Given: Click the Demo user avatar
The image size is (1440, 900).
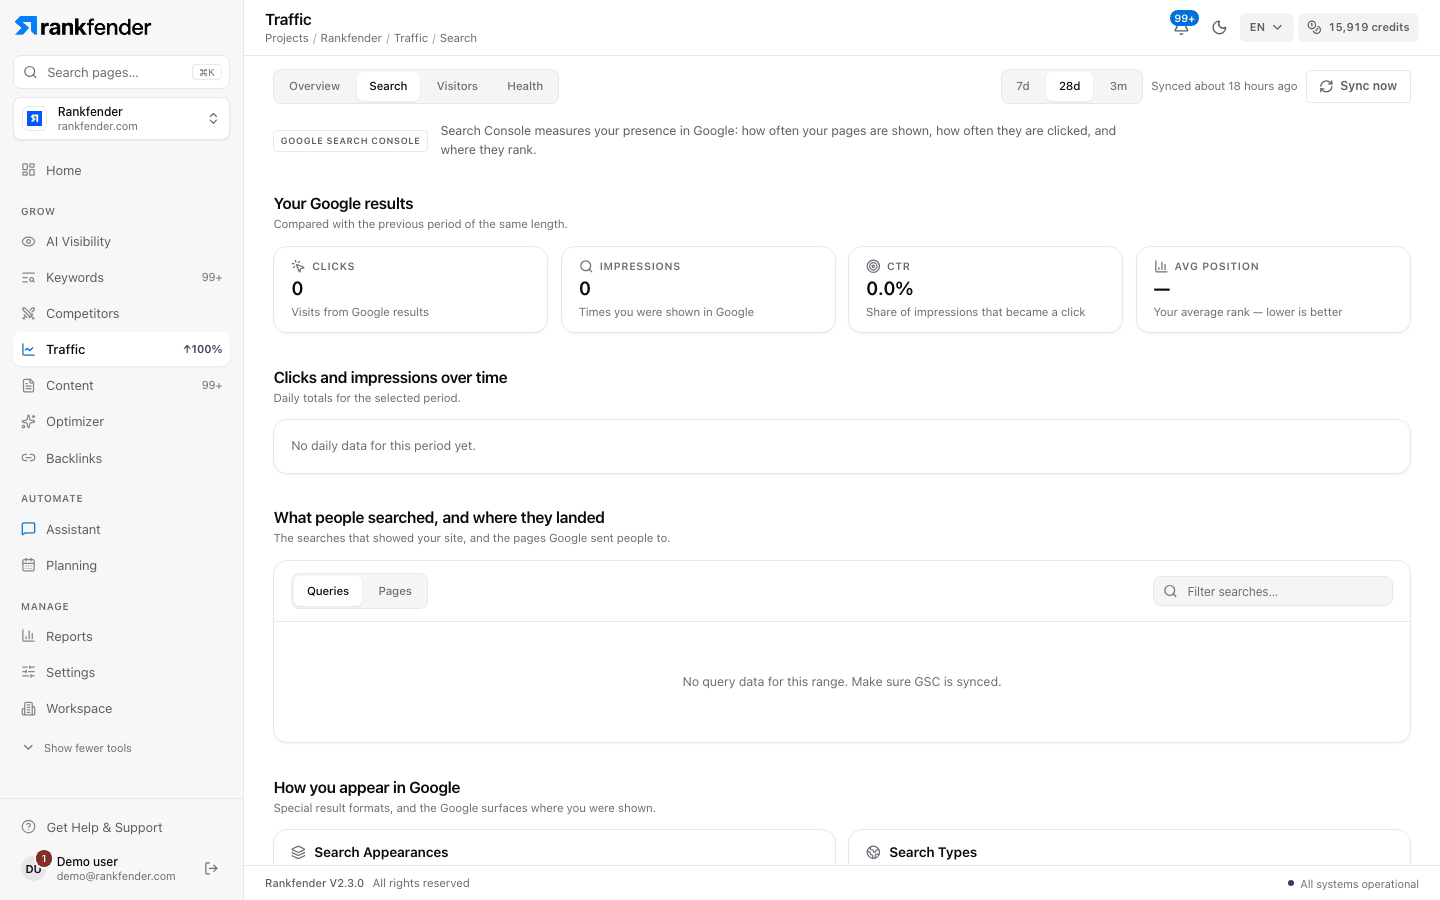Looking at the screenshot, I should pos(33,868).
